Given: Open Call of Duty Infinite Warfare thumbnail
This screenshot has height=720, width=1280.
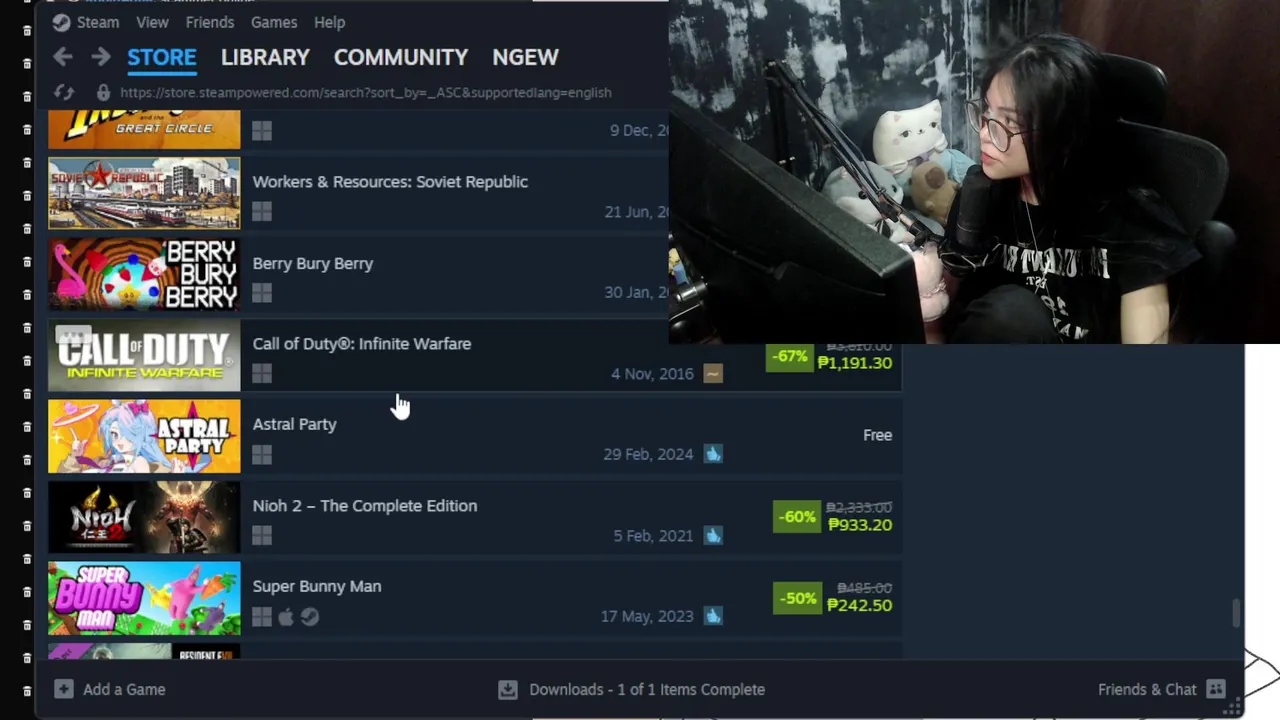Looking at the screenshot, I should point(144,355).
